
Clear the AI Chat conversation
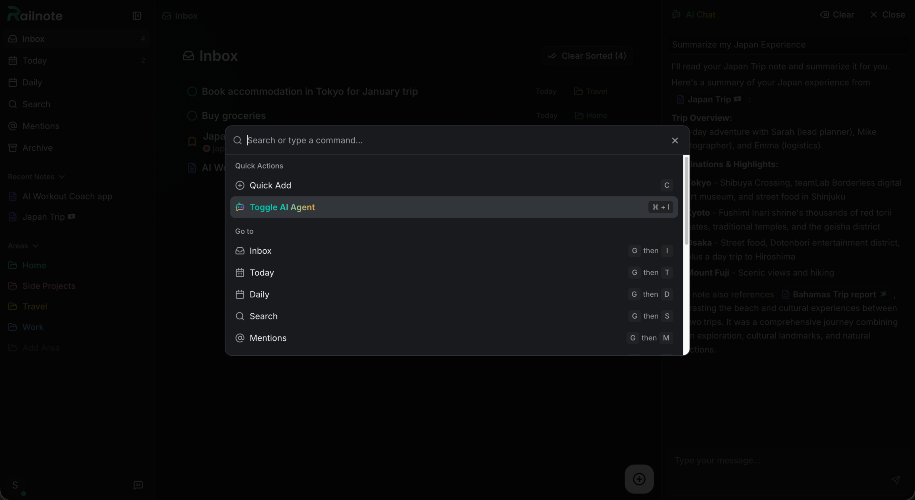pos(837,15)
